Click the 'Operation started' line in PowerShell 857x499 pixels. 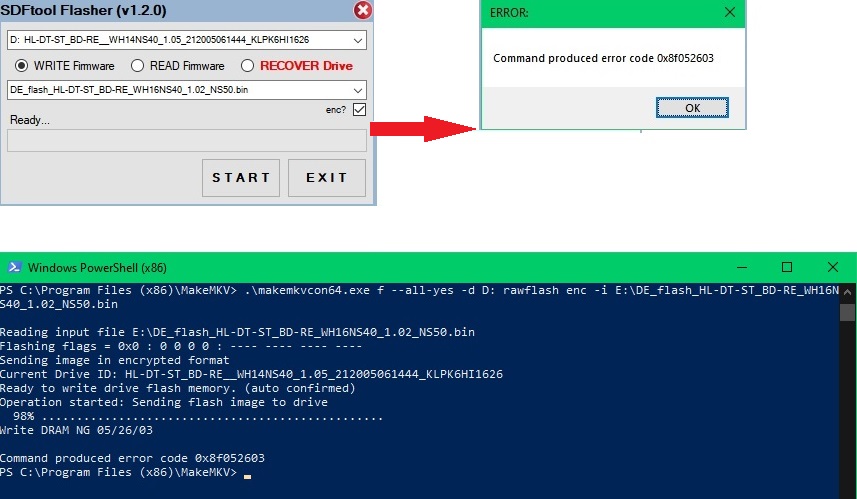tap(164, 402)
